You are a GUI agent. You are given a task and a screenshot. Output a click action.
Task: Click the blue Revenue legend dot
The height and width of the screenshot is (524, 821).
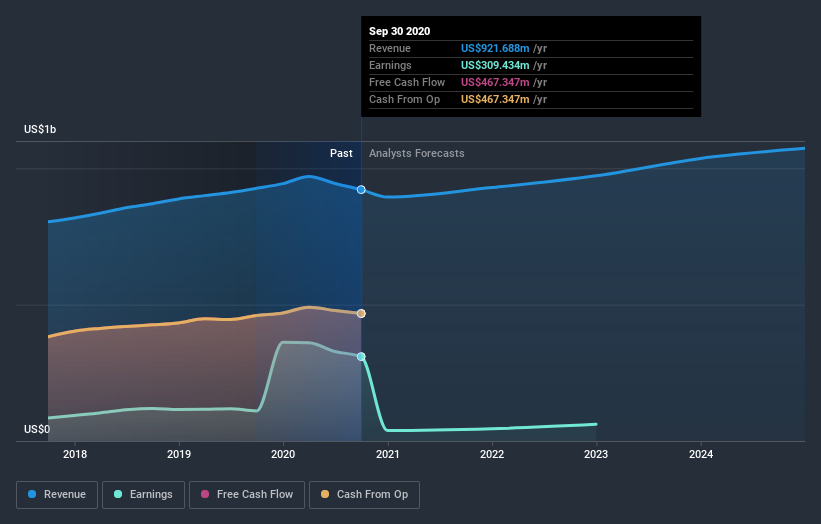pyautogui.click(x=32, y=494)
